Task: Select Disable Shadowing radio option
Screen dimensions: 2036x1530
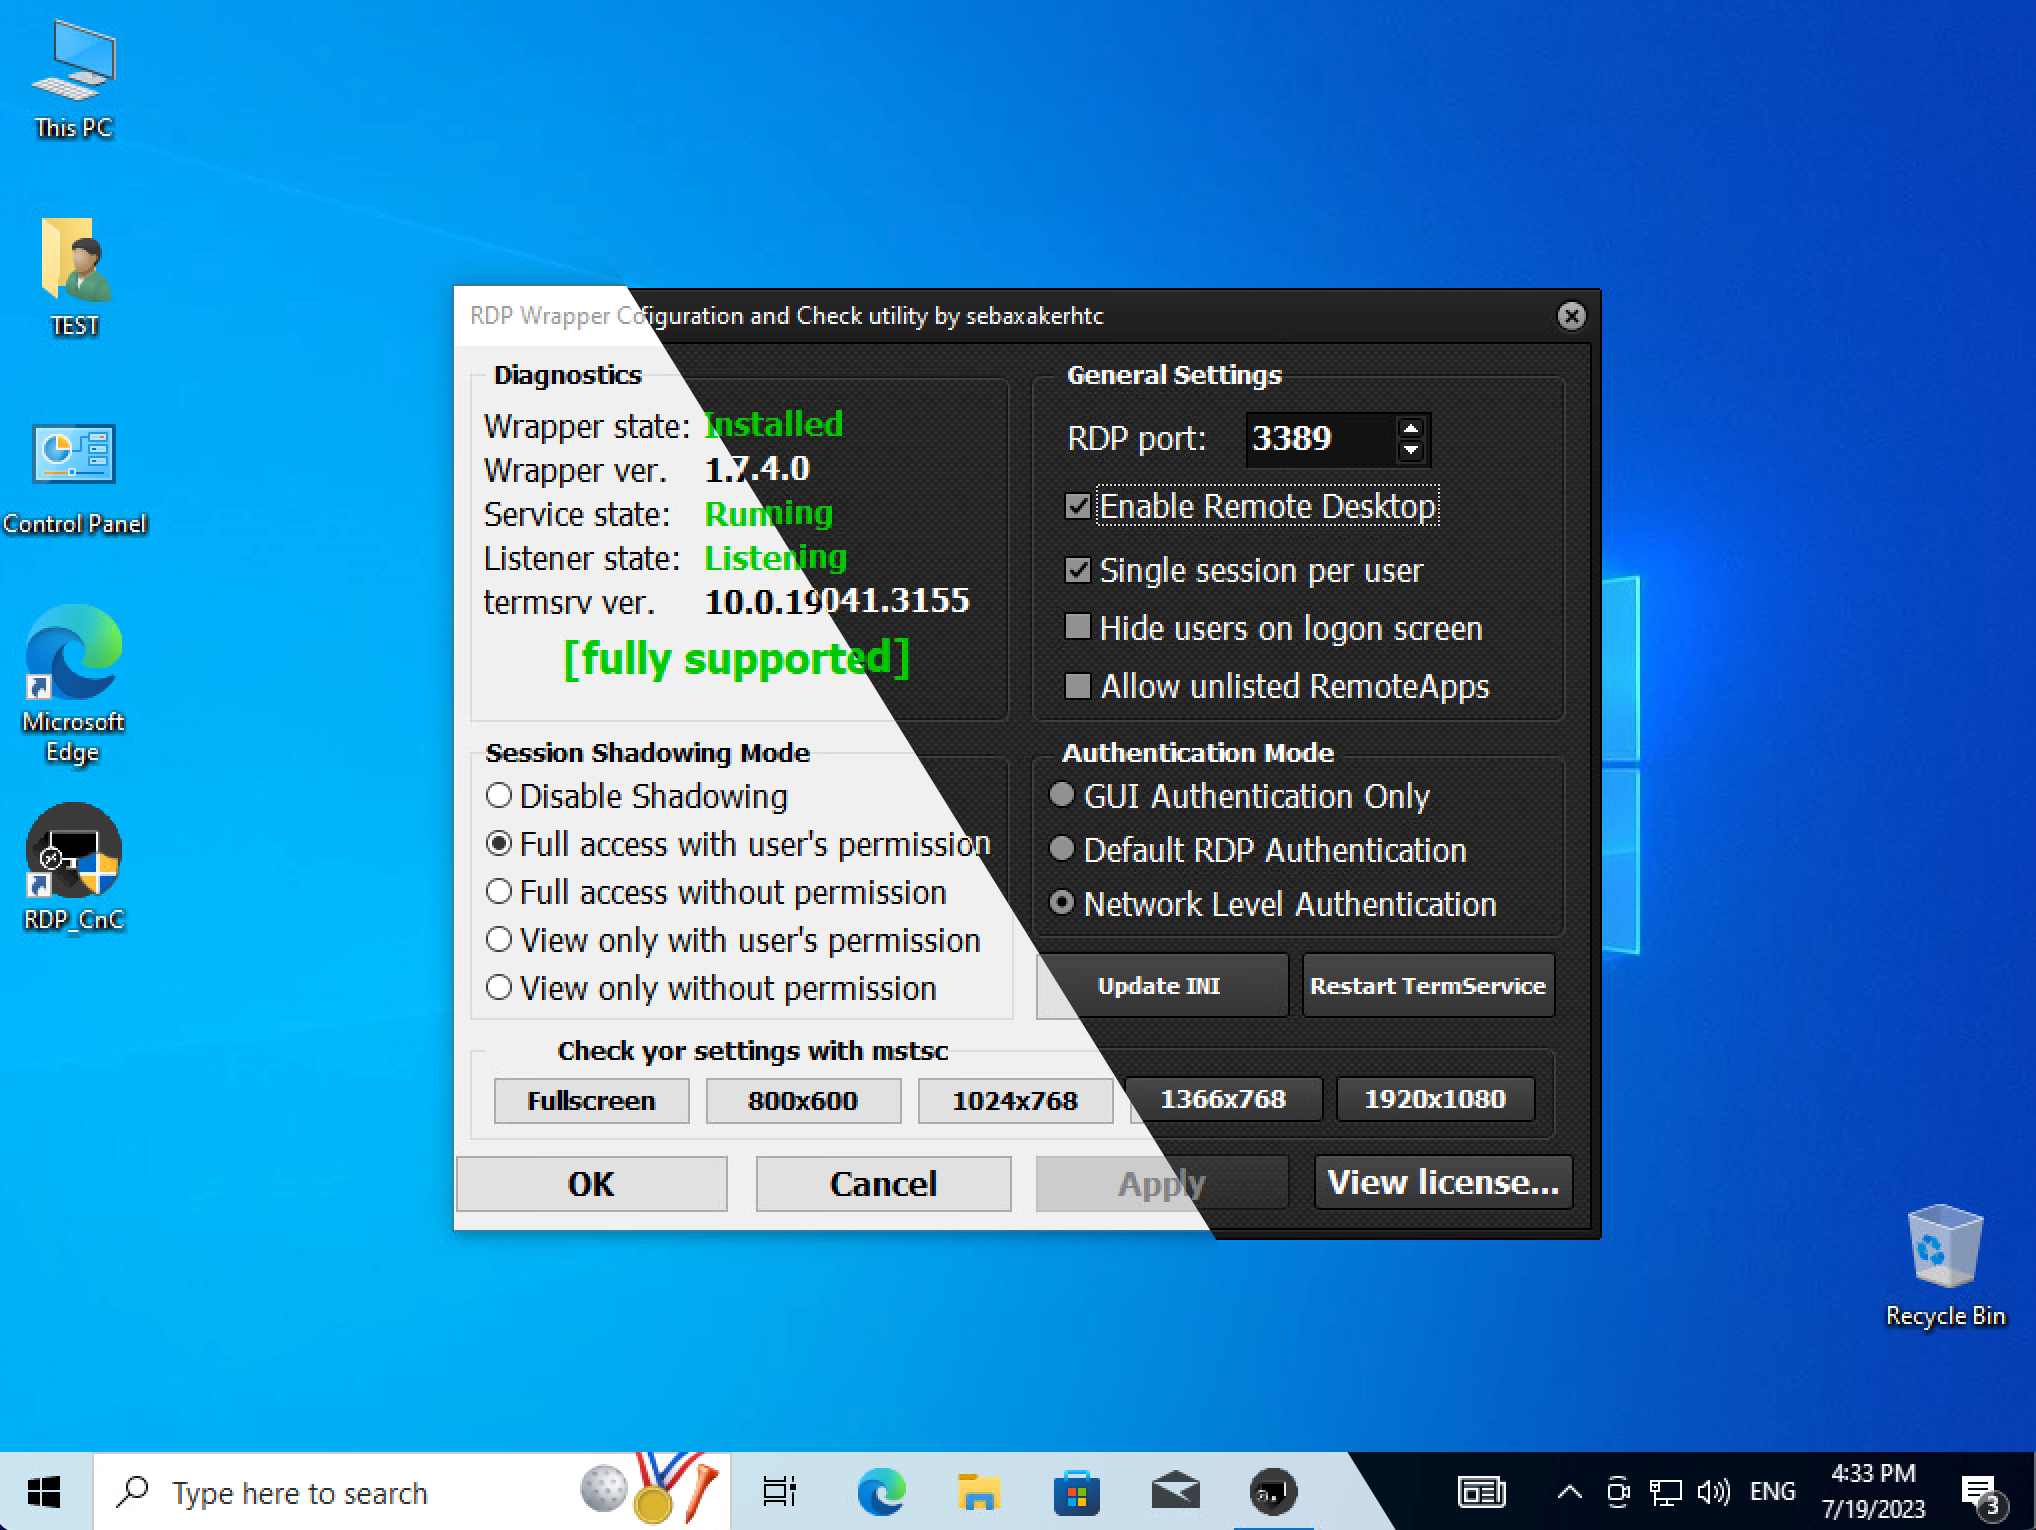Action: 499,796
